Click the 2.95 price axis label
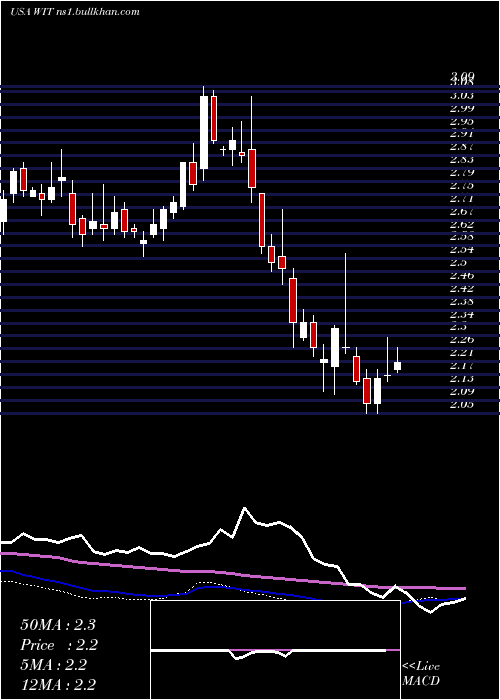 [x=462, y=121]
